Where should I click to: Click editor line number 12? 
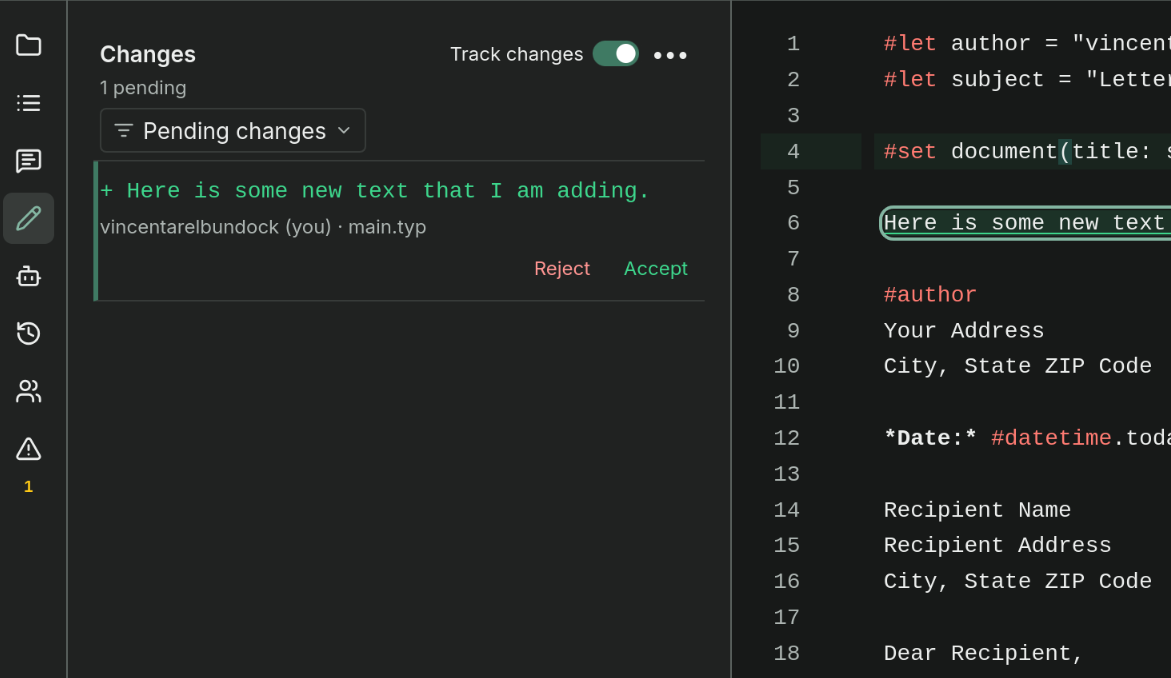point(786,438)
